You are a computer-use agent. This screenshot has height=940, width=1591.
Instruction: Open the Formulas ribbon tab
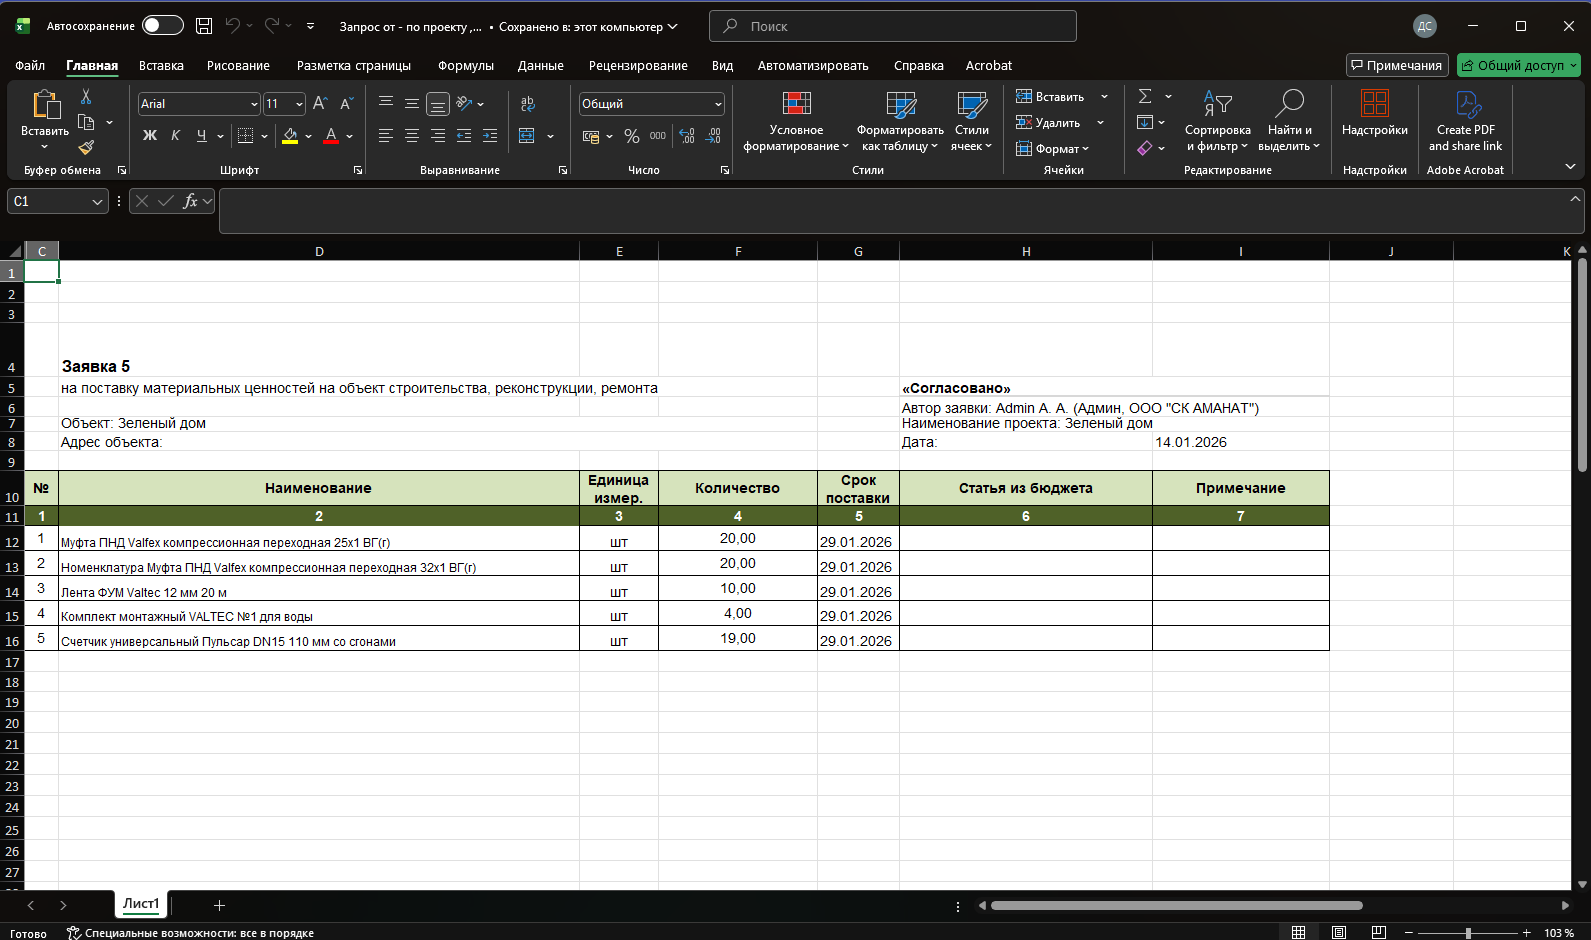tap(465, 66)
